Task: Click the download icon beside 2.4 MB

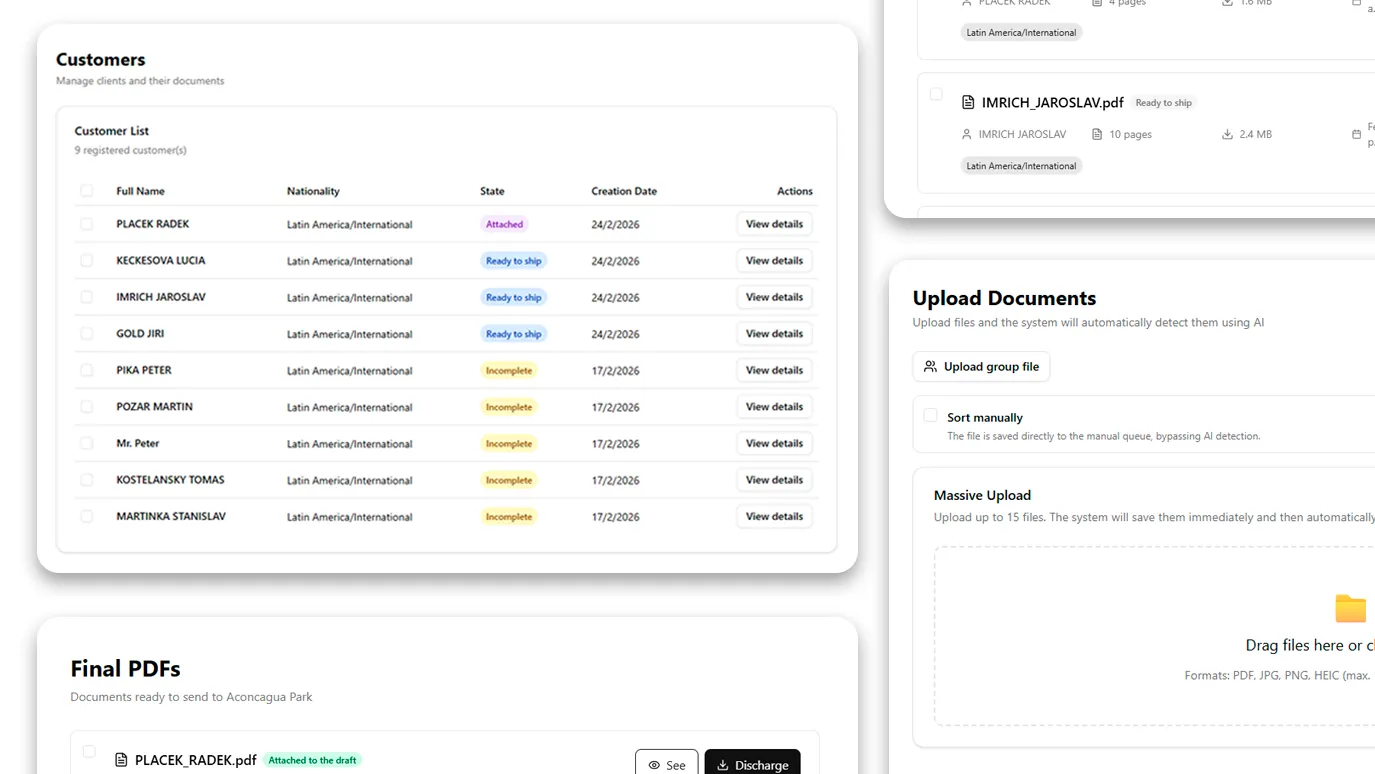Action: point(1227,134)
